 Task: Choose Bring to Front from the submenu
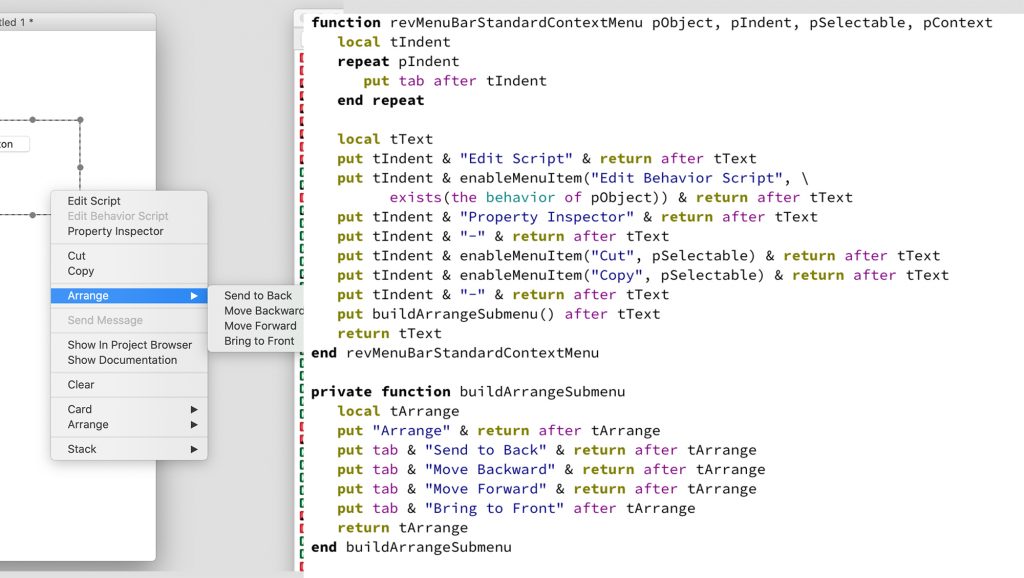(259, 341)
